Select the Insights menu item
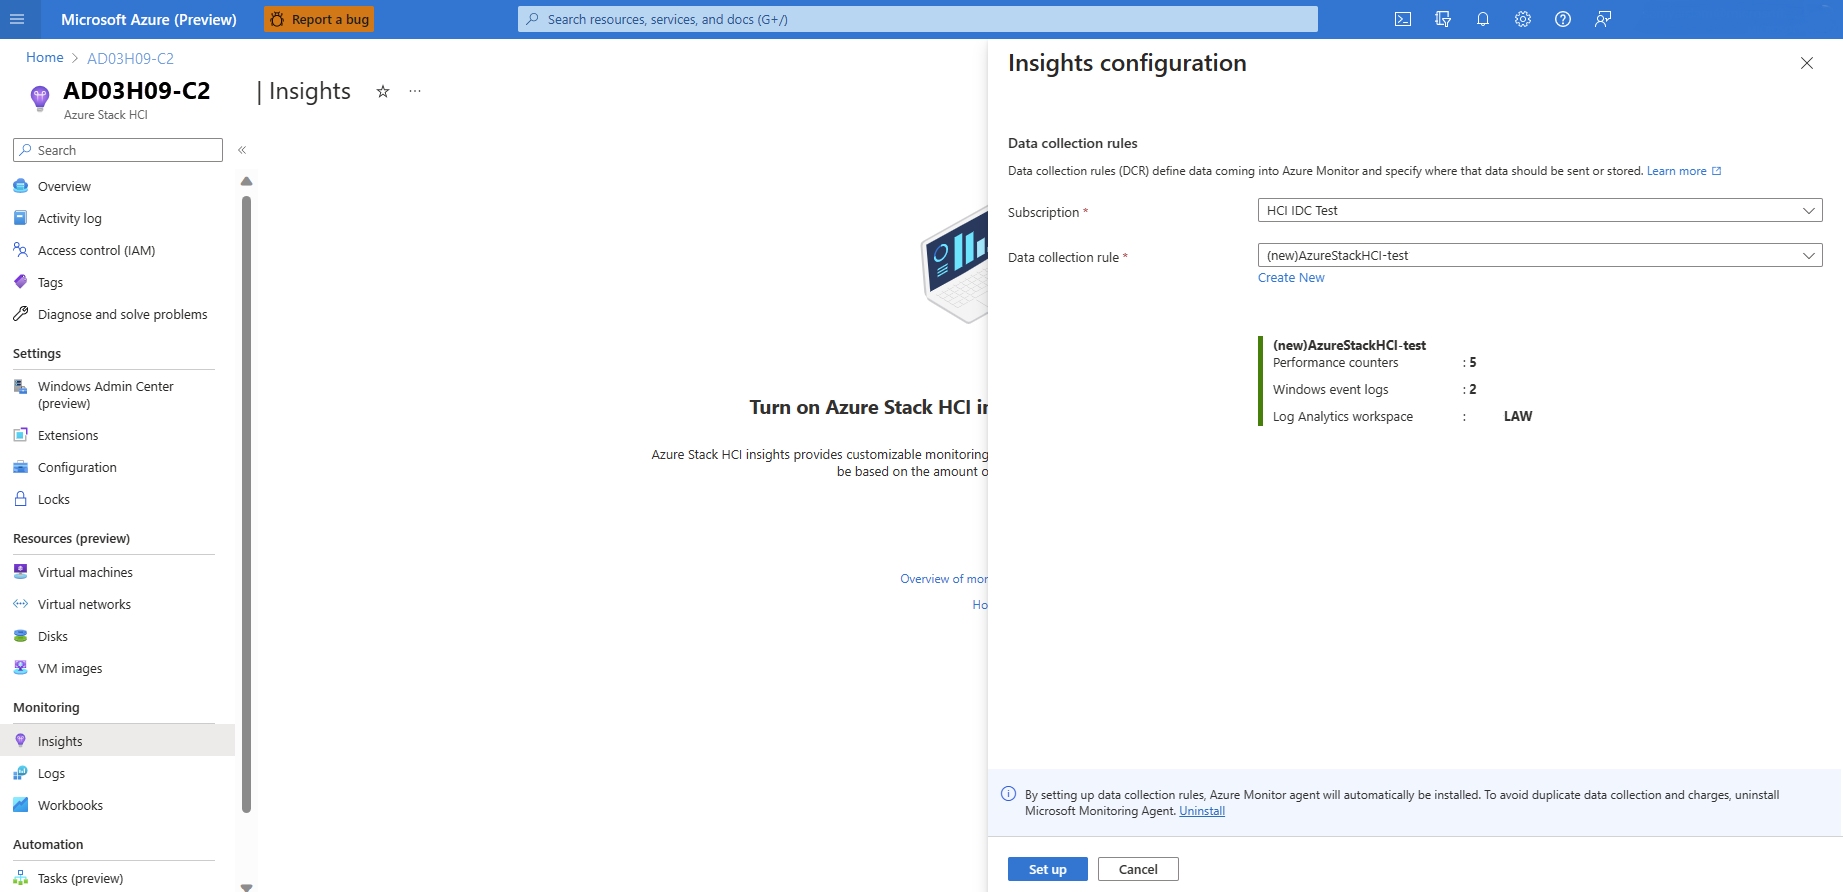This screenshot has height=892, width=1843. click(118, 741)
